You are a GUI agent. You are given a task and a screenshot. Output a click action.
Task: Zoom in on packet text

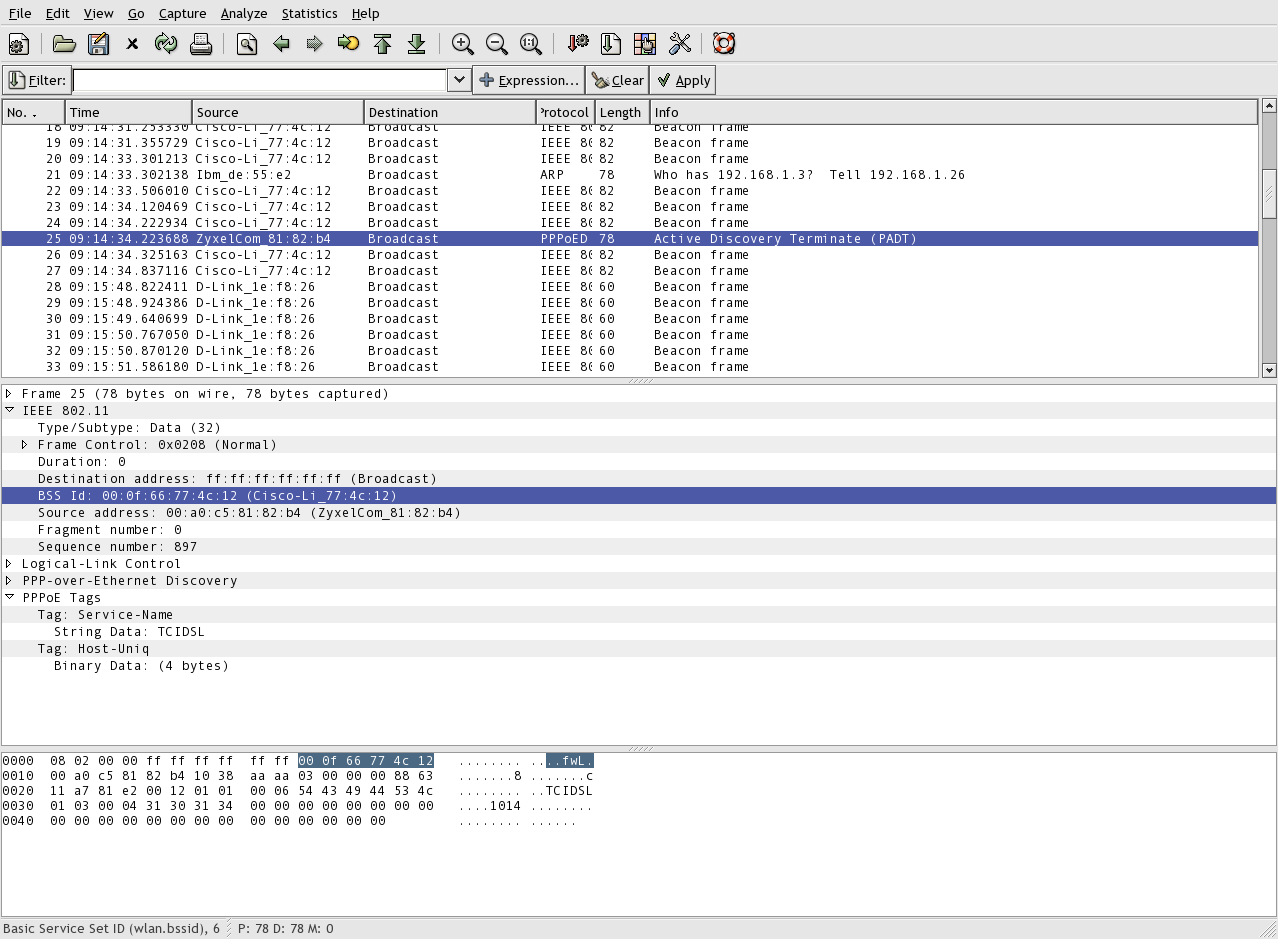tap(462, 44)
